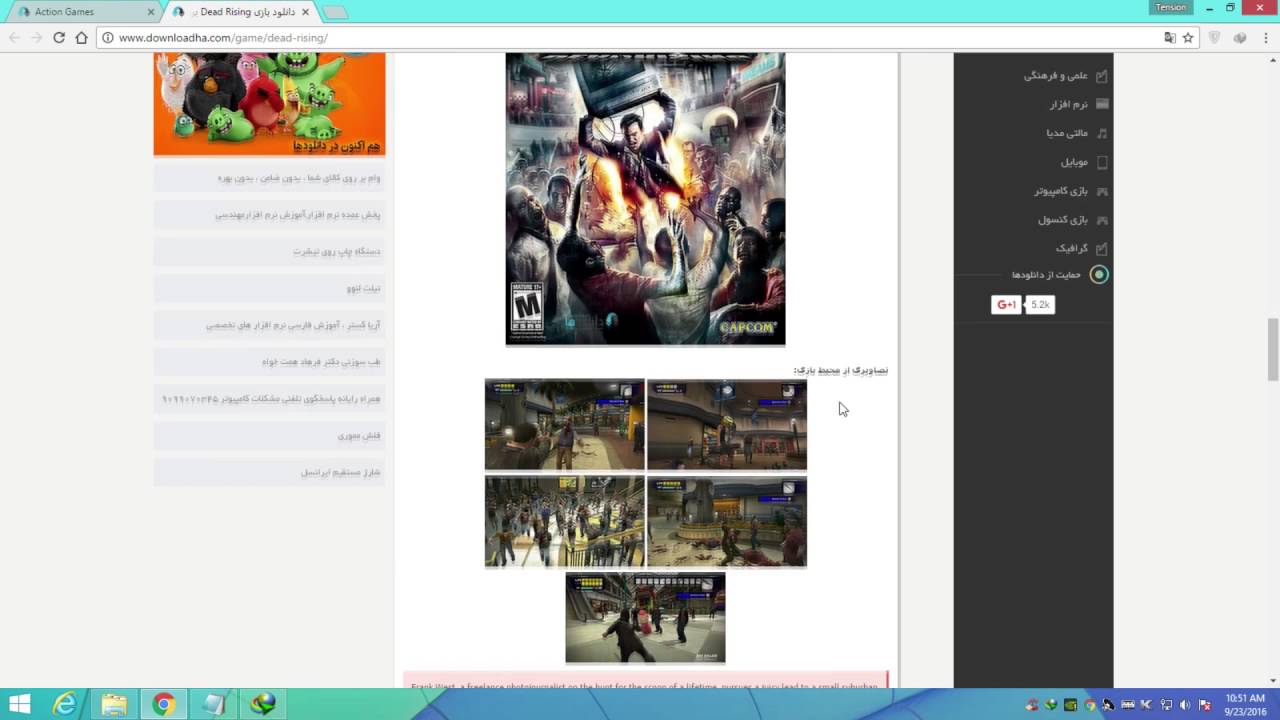1280x720 pixels.
Task: Open the مالتی مدیا sidebar category
Action: pyautogui.click(x=1067, y=133)
